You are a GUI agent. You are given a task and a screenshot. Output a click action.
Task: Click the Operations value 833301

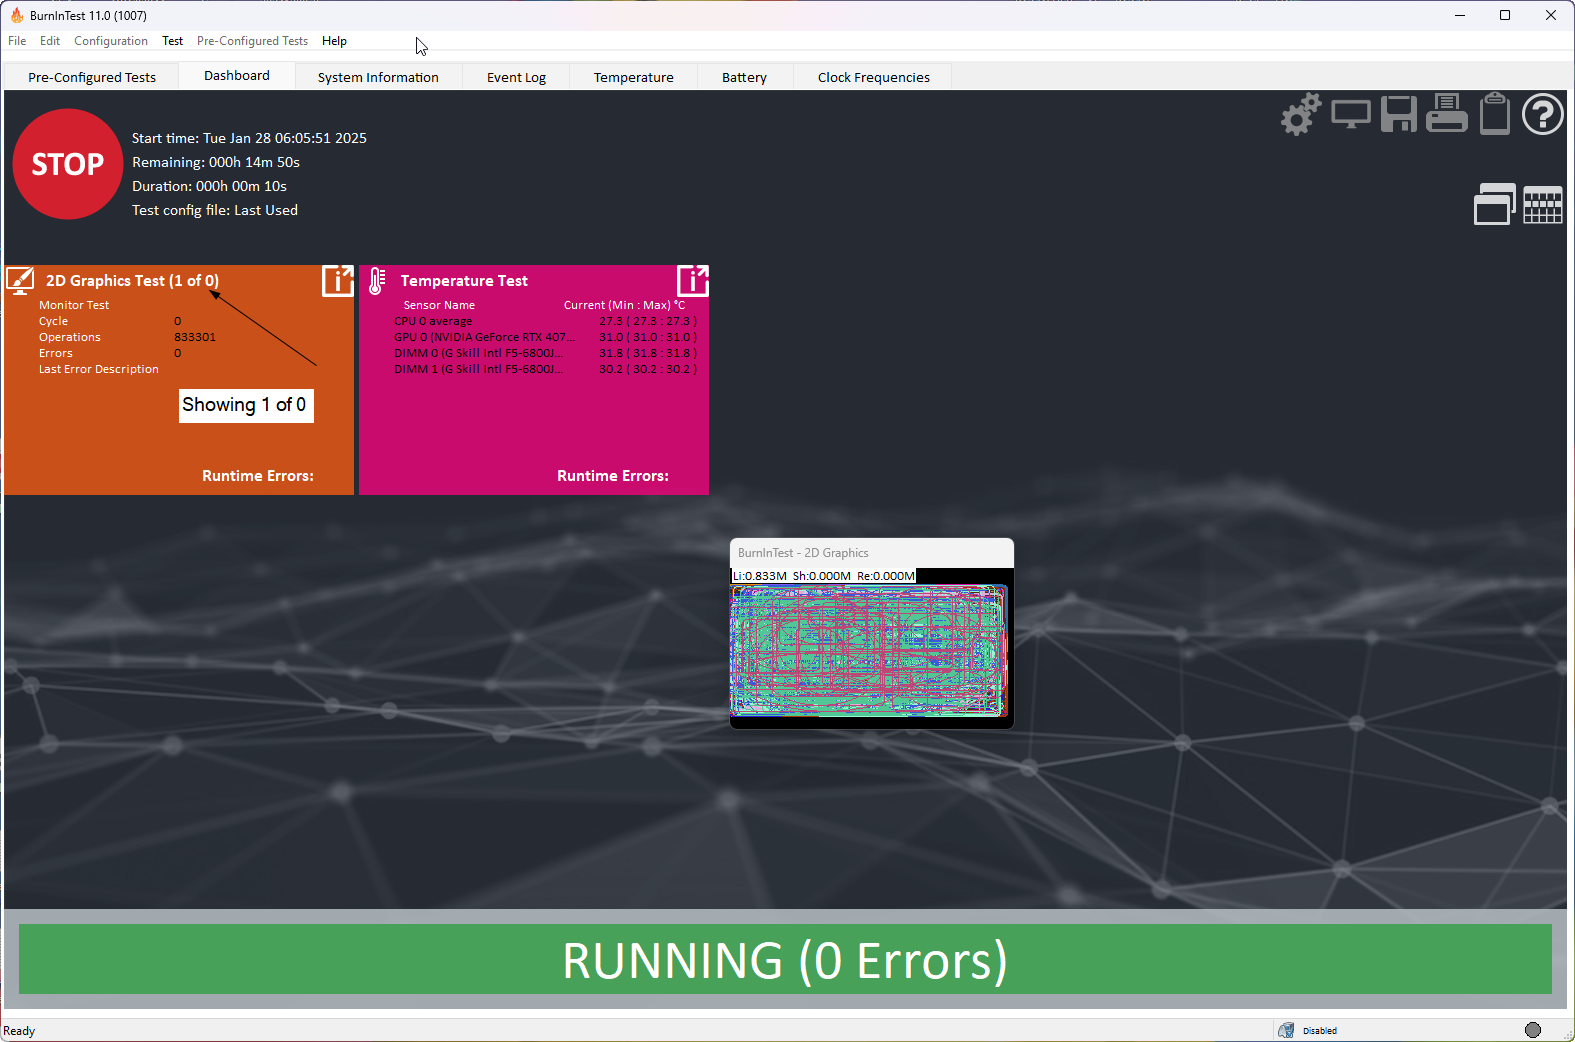point(195,337)
